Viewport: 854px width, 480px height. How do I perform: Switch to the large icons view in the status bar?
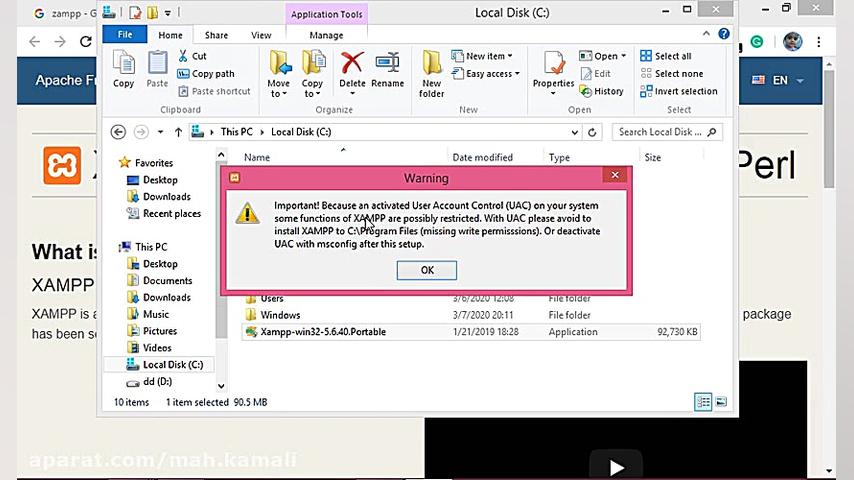click(721, 402)
